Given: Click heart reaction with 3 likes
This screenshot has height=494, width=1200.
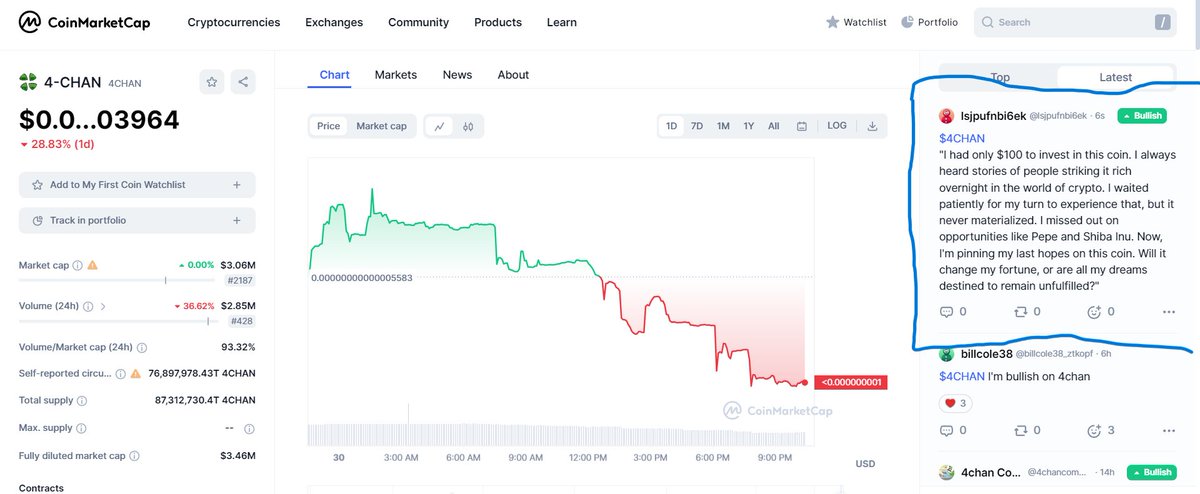Looking at the screenshot, I should click(x=954, y=403).
